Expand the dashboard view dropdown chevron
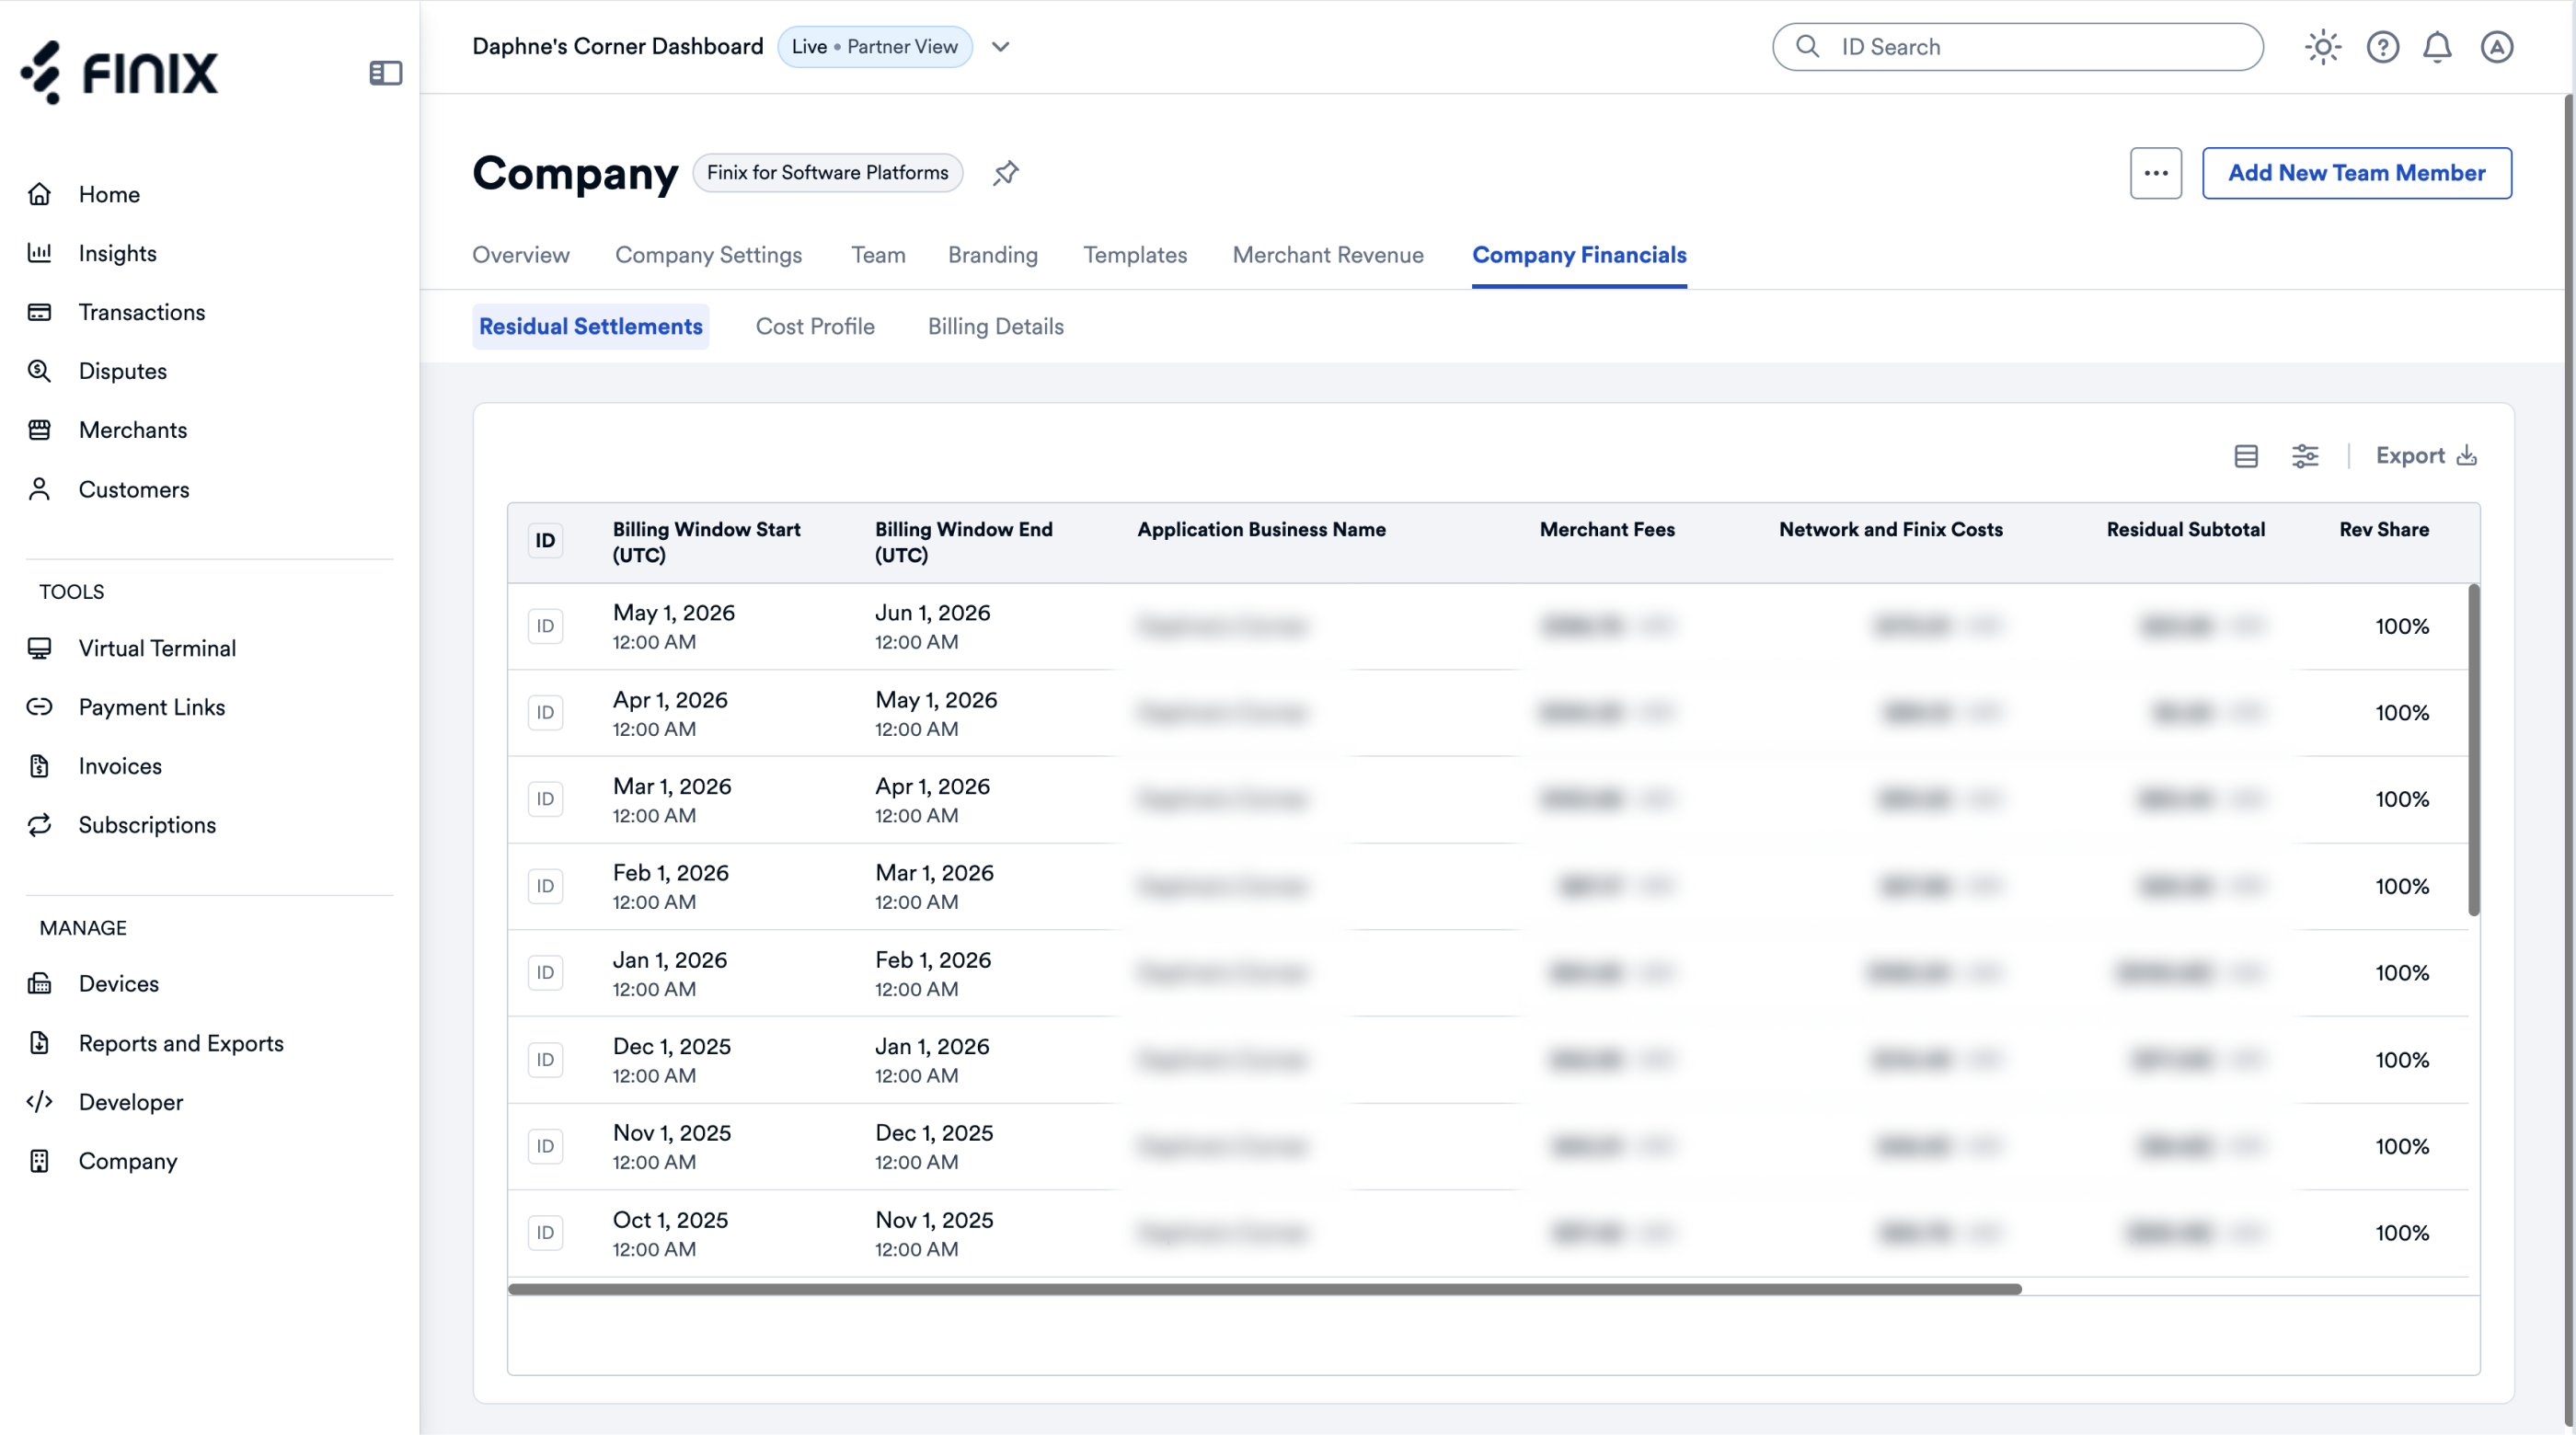 (1000, 47)
